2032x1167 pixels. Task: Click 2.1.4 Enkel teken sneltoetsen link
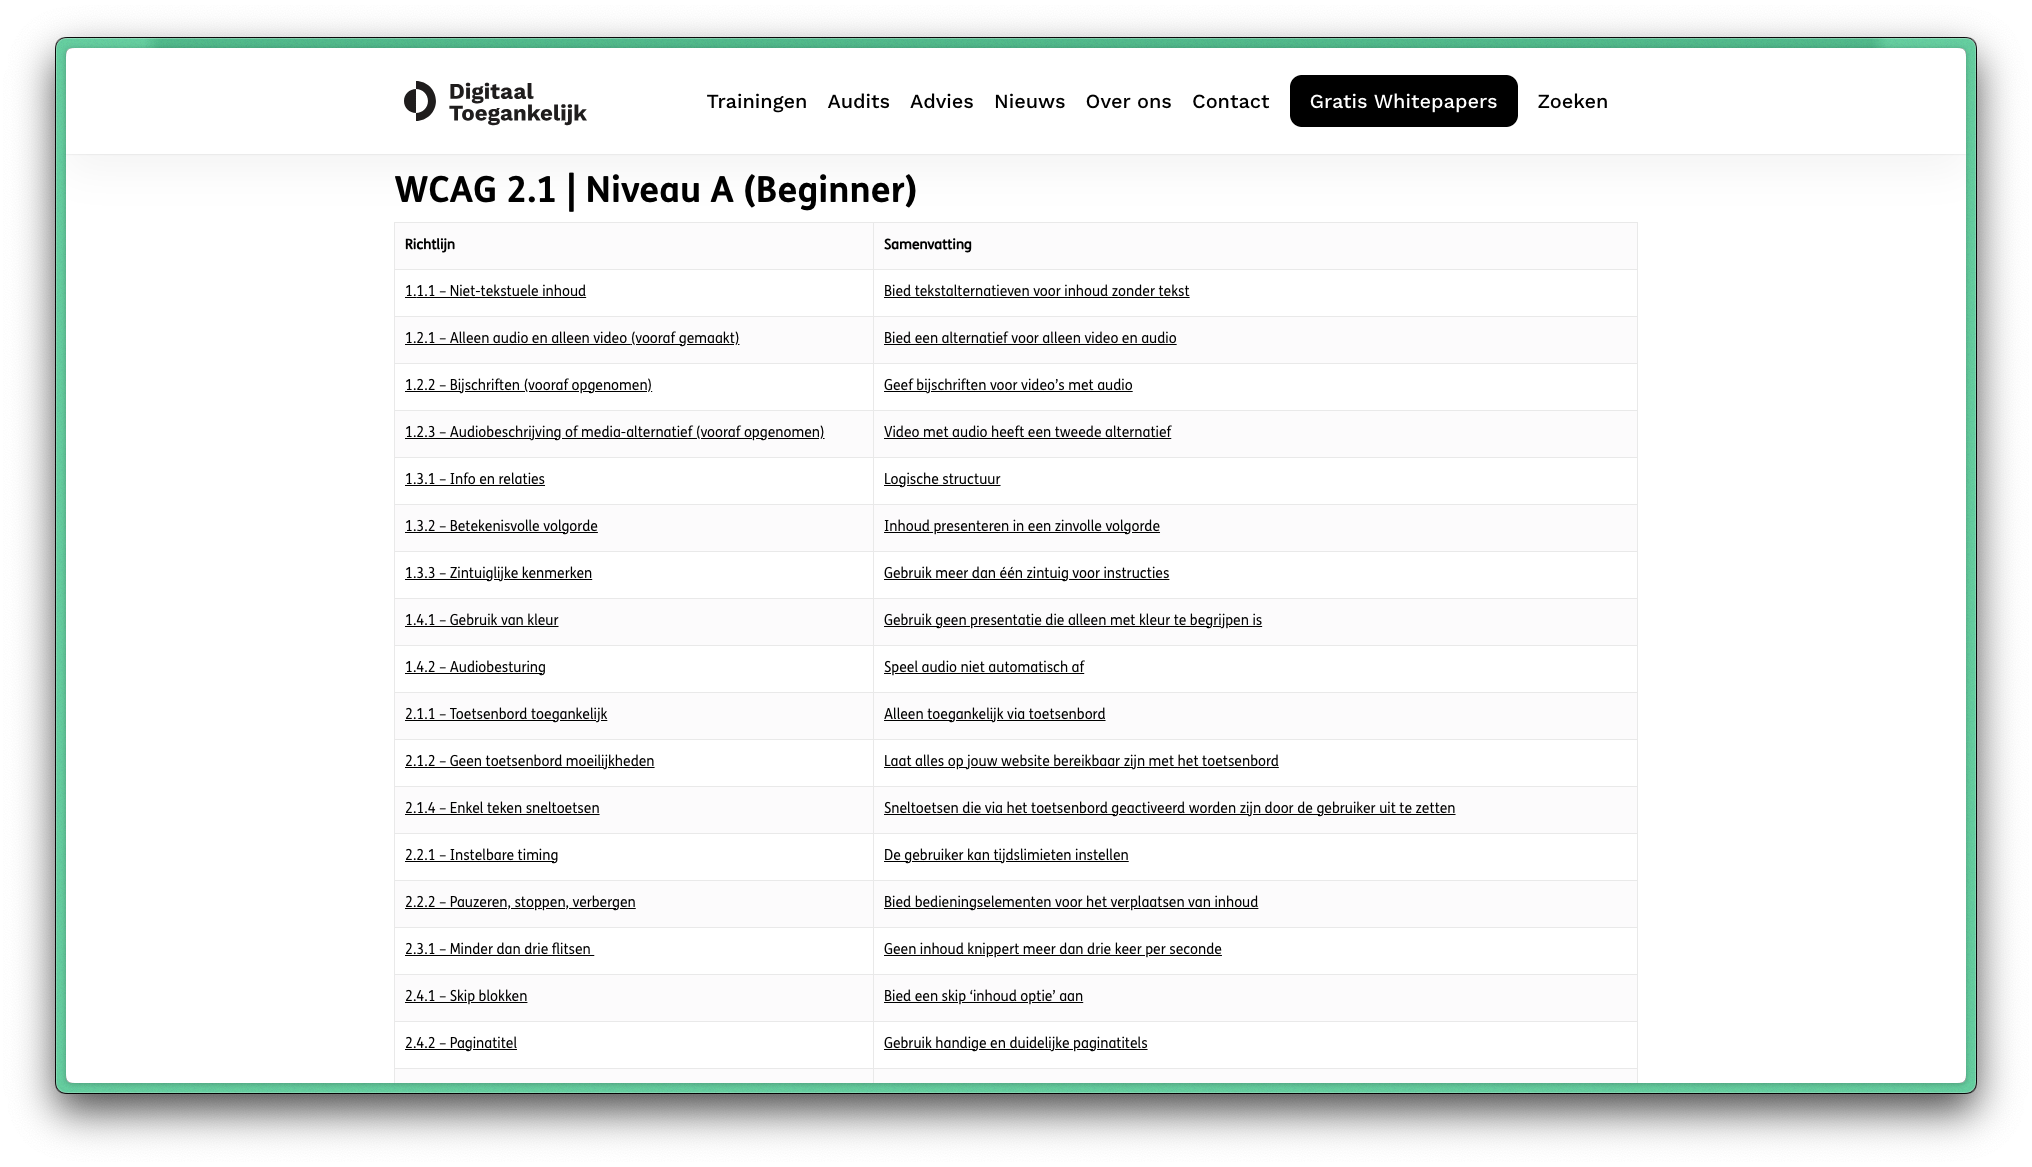[502, 808]
